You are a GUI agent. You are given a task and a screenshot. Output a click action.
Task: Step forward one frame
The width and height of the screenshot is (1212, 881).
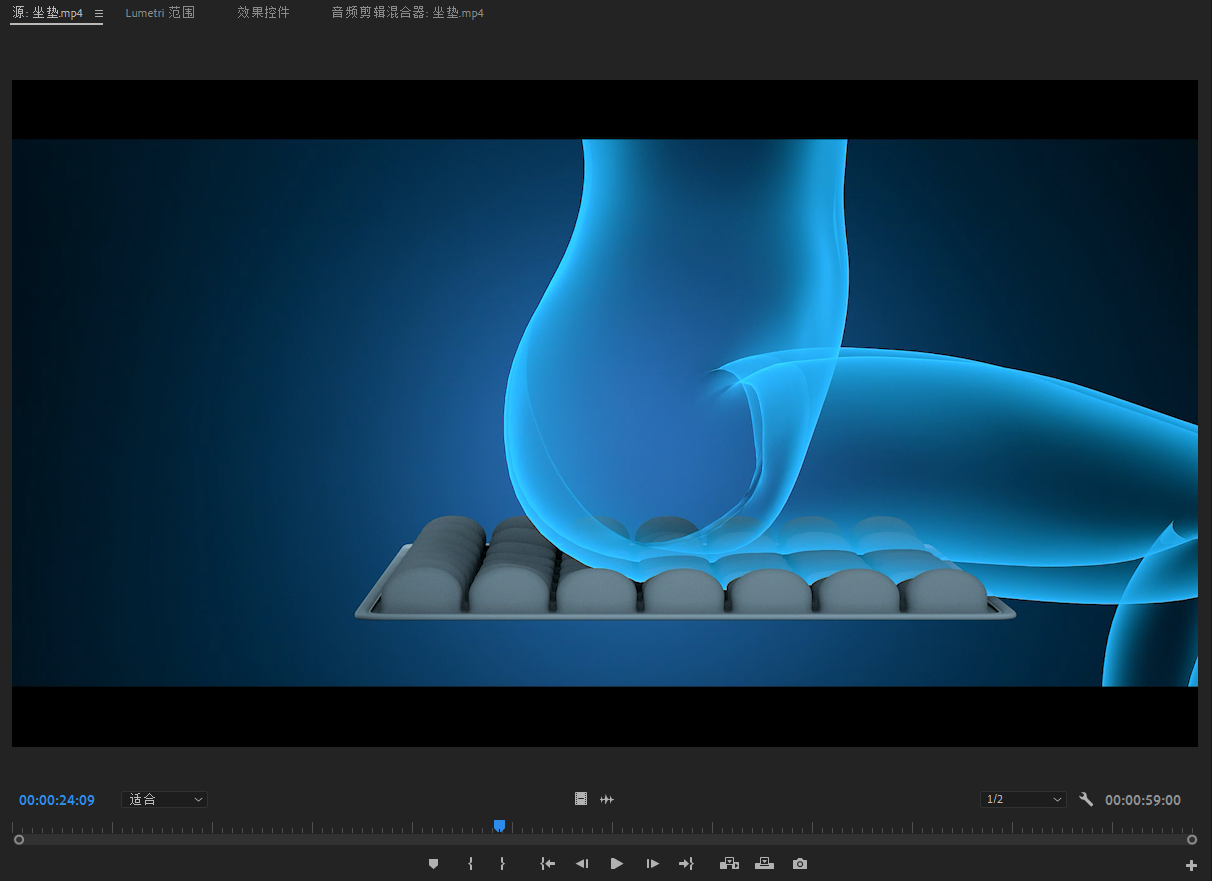click(x=652, y=864)
